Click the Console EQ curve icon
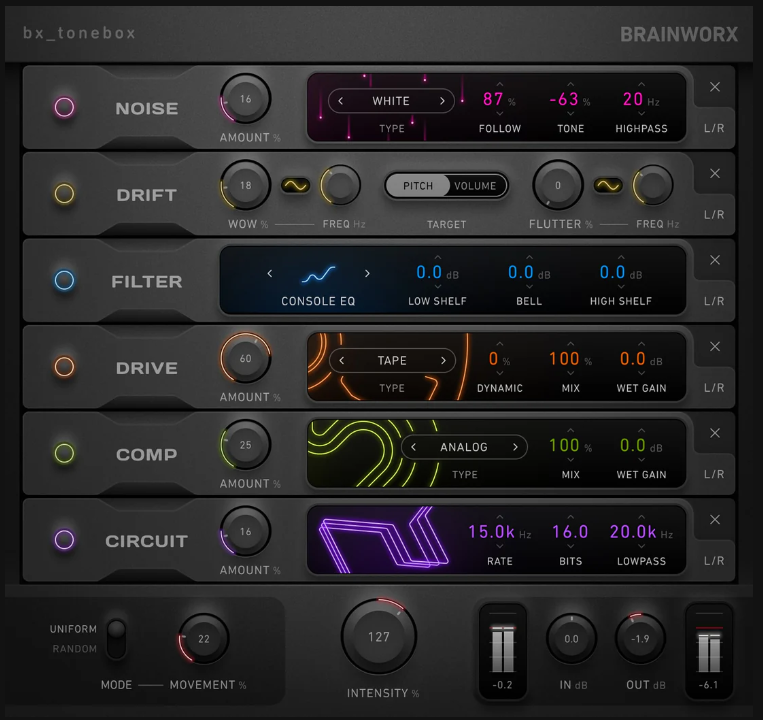763x720 pixels. (x=318, y=275)
